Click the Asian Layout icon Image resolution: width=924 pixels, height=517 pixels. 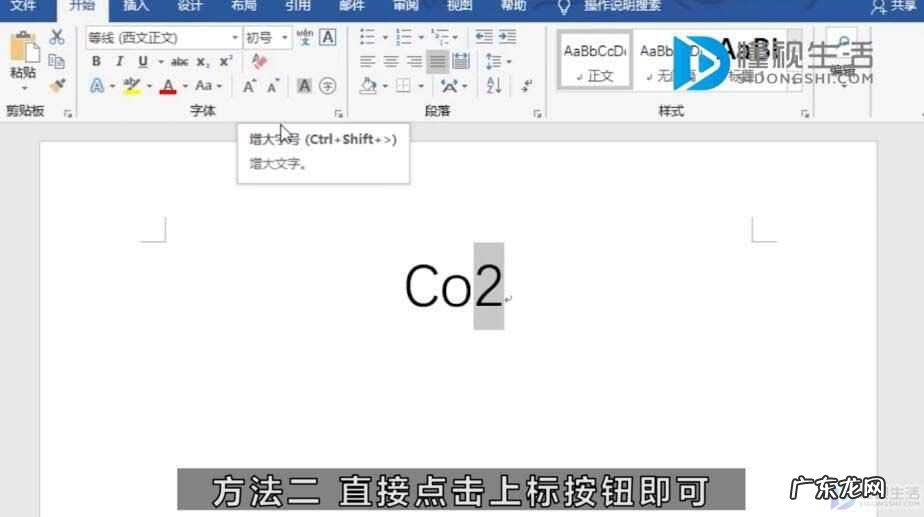(x=449, y=86)
